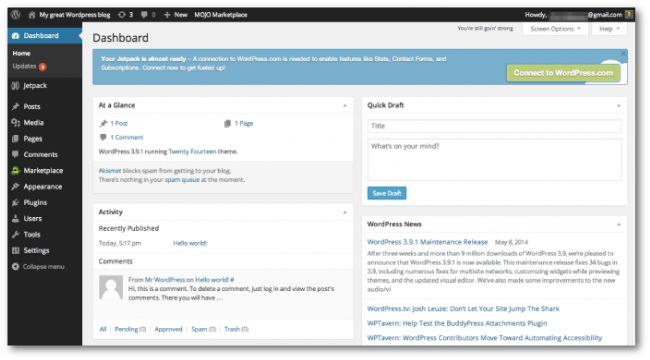Image resolution: width=650 pixels, height=360 pixels.
Task: Click the Quick Draft Title field
Action: tap(495, 126)
